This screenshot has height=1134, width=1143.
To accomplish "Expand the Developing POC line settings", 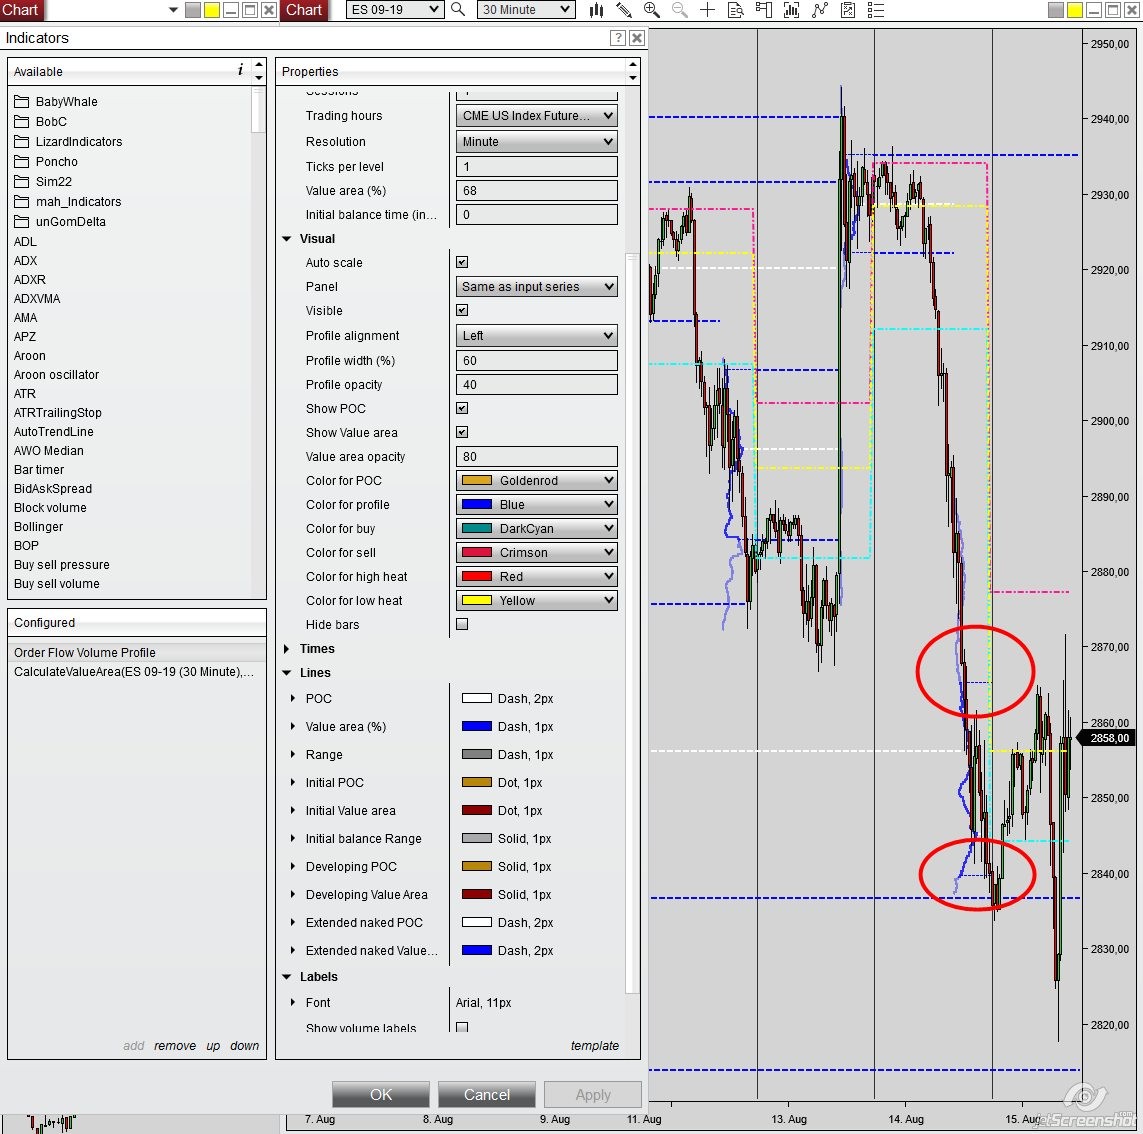I will pyautogui.click(x=293, y=867).
